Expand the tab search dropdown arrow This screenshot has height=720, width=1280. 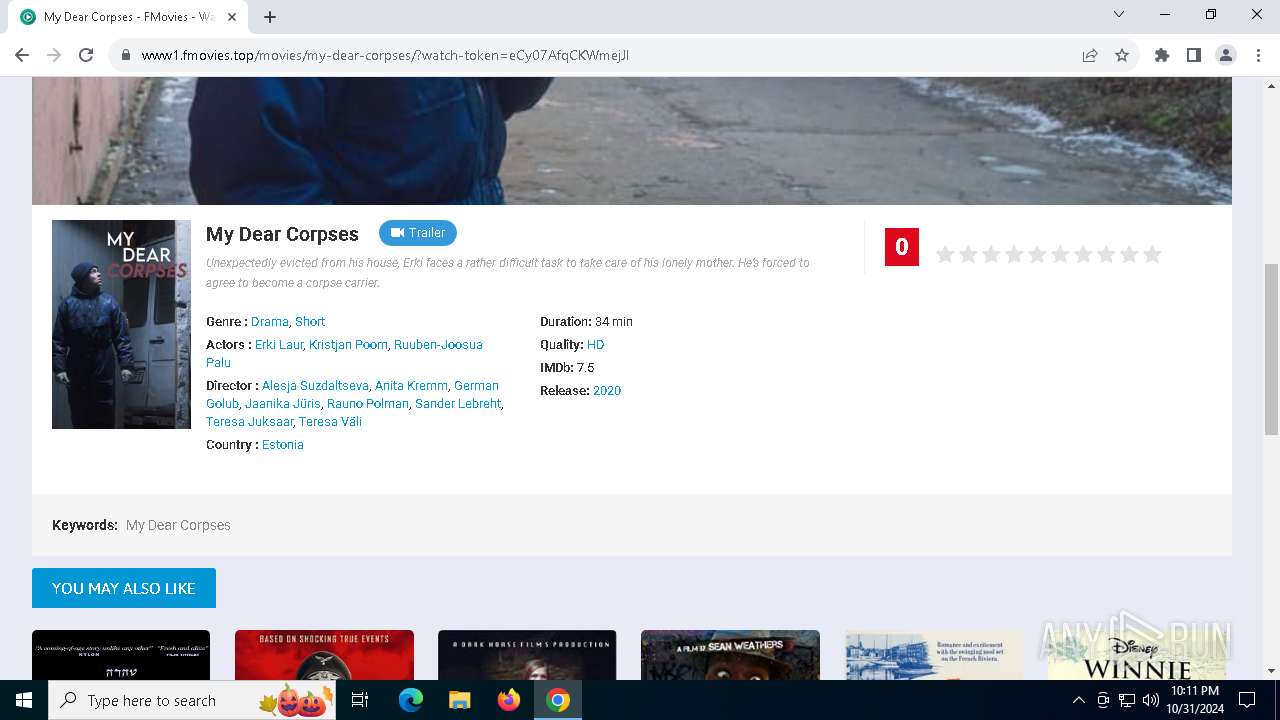coord(1119,14)
